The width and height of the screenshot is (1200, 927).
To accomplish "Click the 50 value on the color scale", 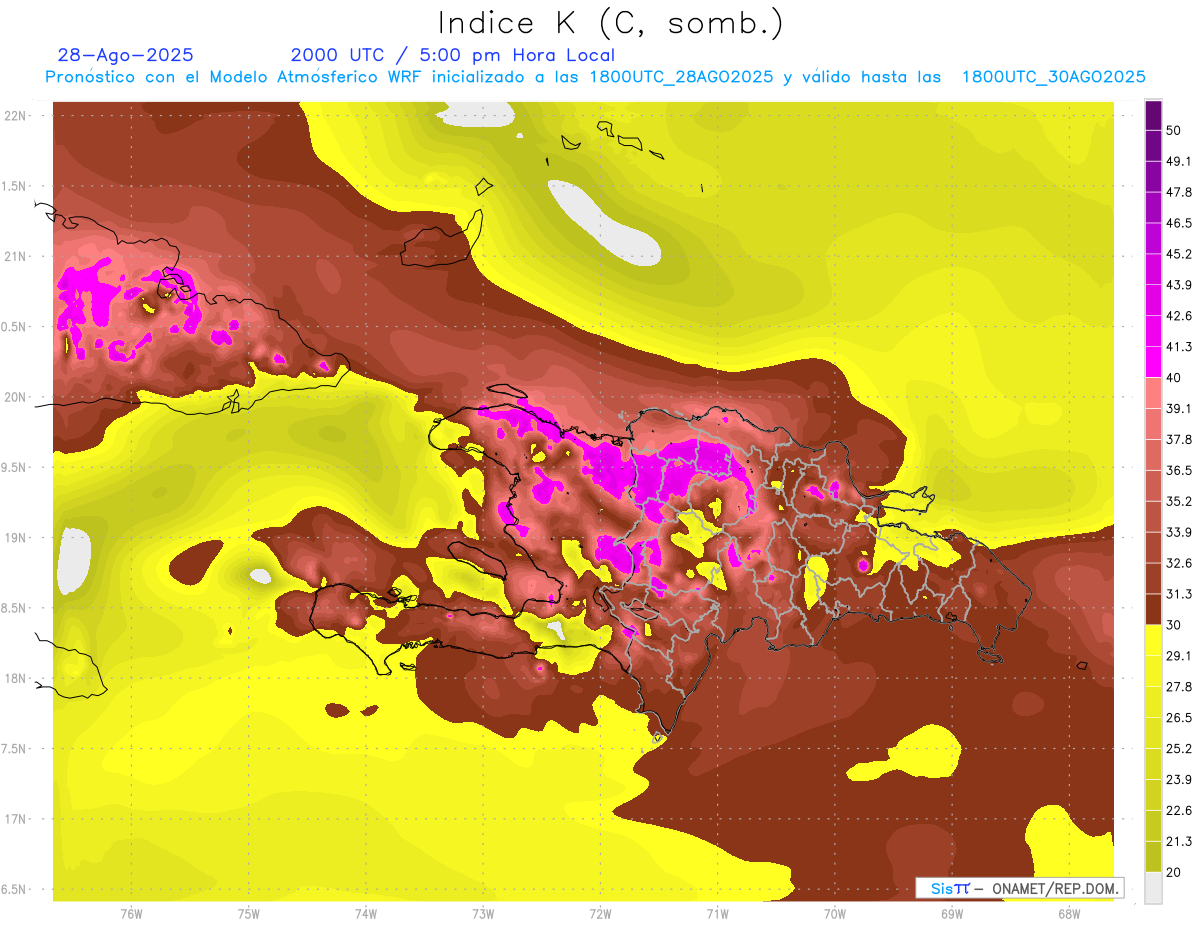I will click(1173, 130).
